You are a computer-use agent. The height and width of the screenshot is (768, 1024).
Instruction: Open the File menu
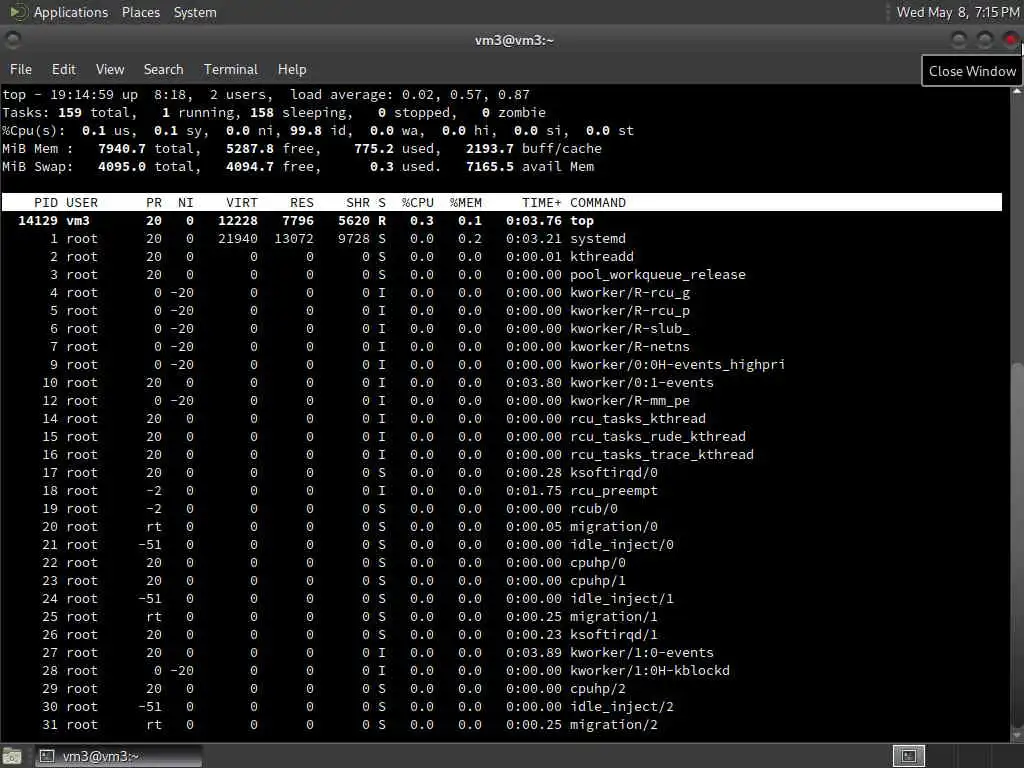click(21, 69)
